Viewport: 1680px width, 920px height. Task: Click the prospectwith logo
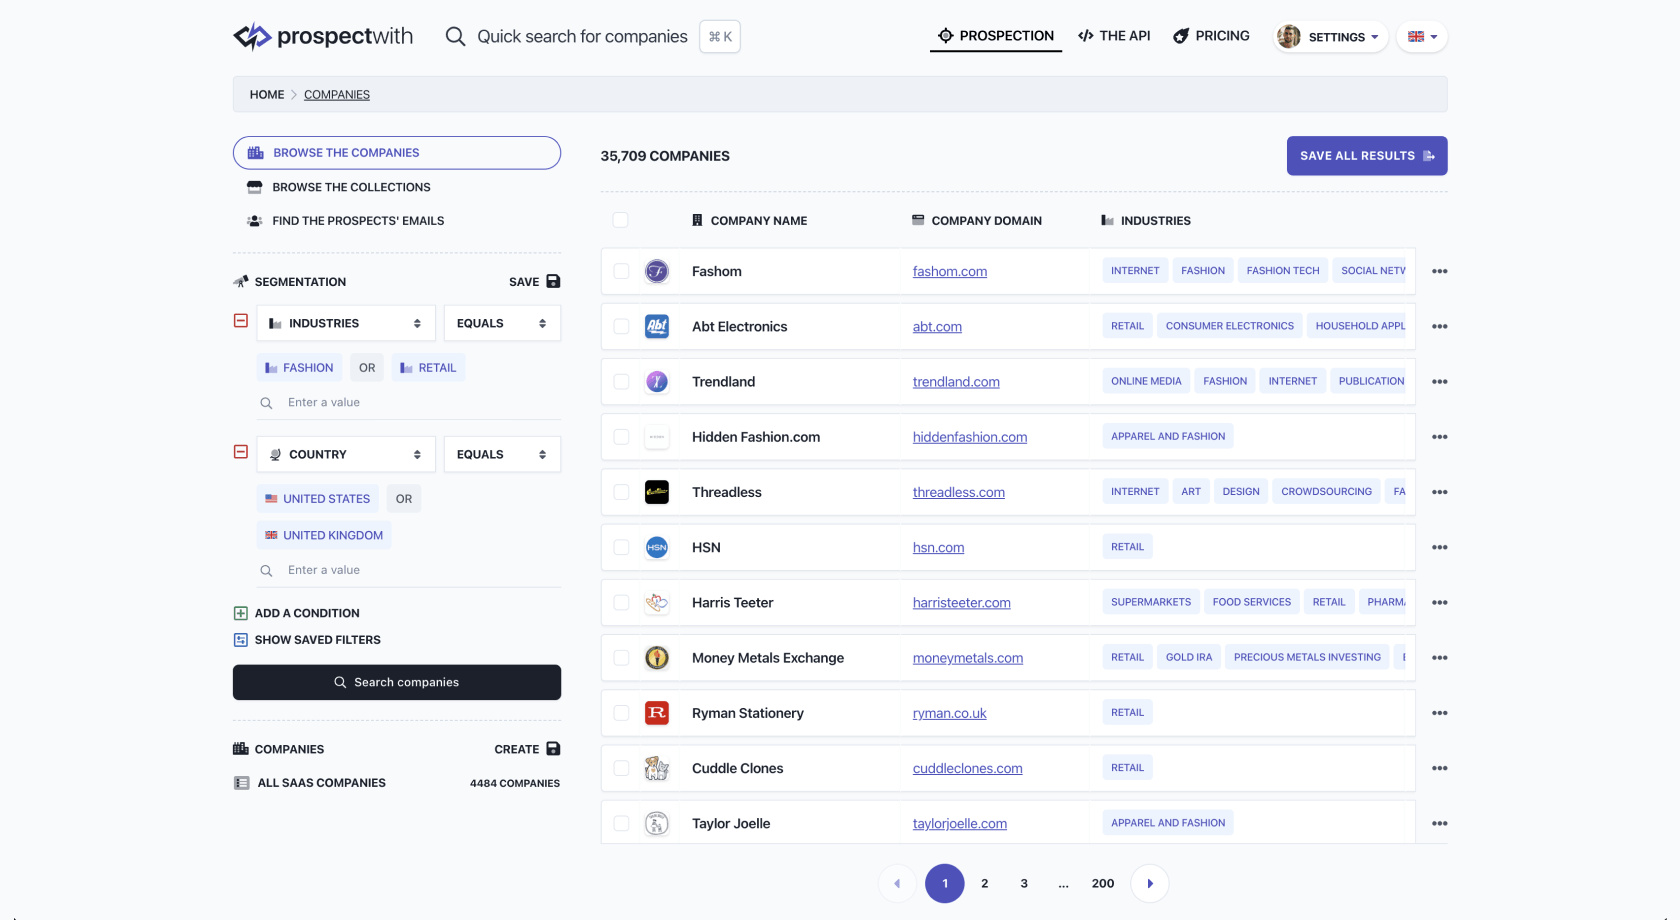(x=322, y=36)
